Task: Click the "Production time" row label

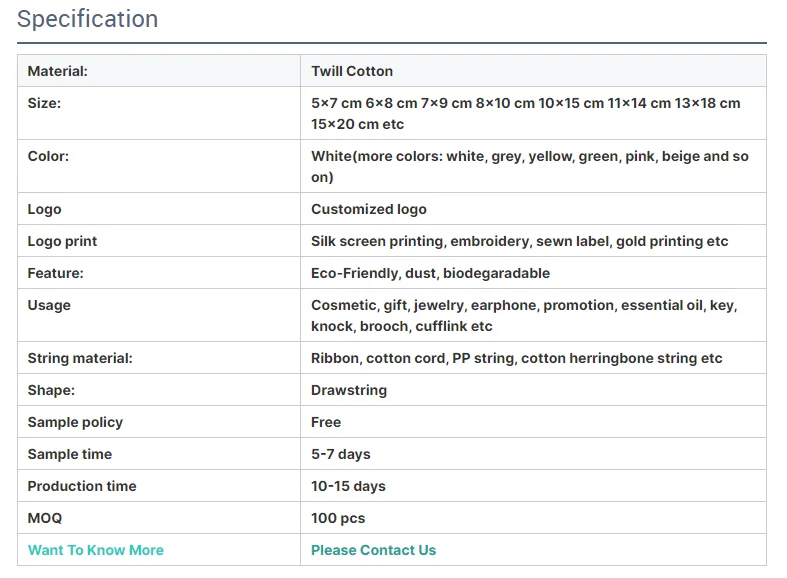Action: [82, 486]
